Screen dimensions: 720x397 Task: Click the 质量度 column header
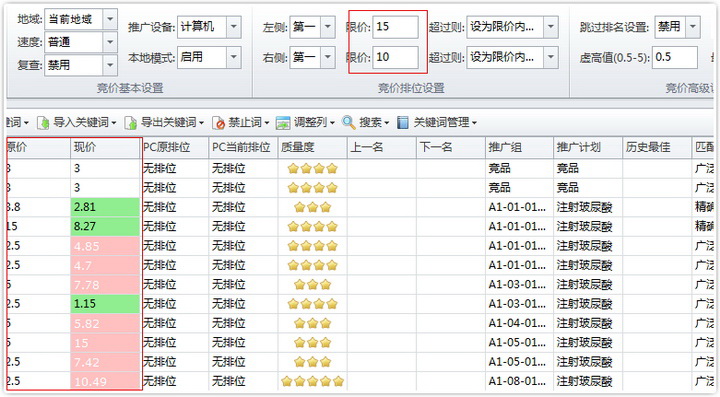[x=312, y=147]
